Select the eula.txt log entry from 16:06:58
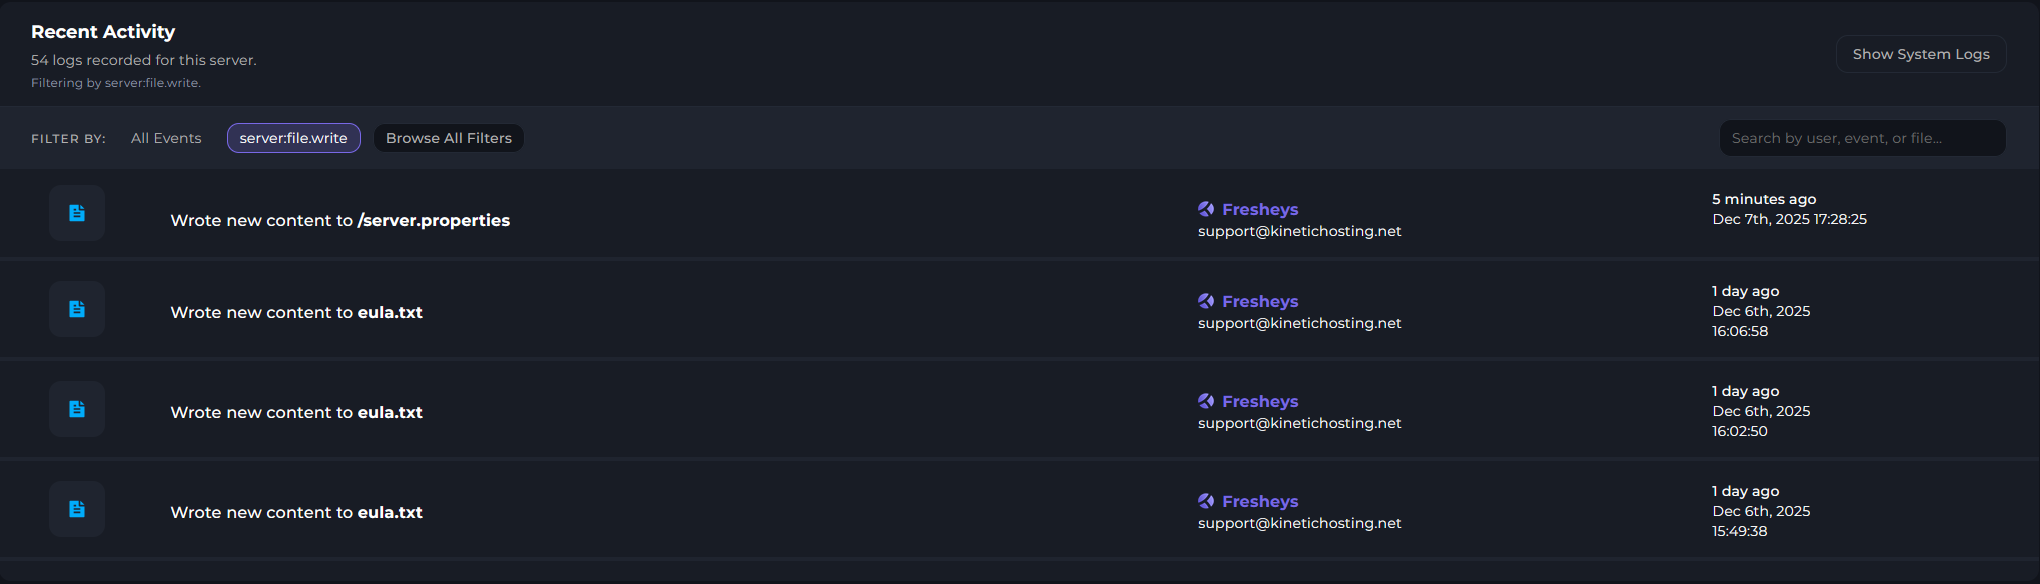Image resolution: width=2040 pixels, height=584 pixels. pos(296,312)
